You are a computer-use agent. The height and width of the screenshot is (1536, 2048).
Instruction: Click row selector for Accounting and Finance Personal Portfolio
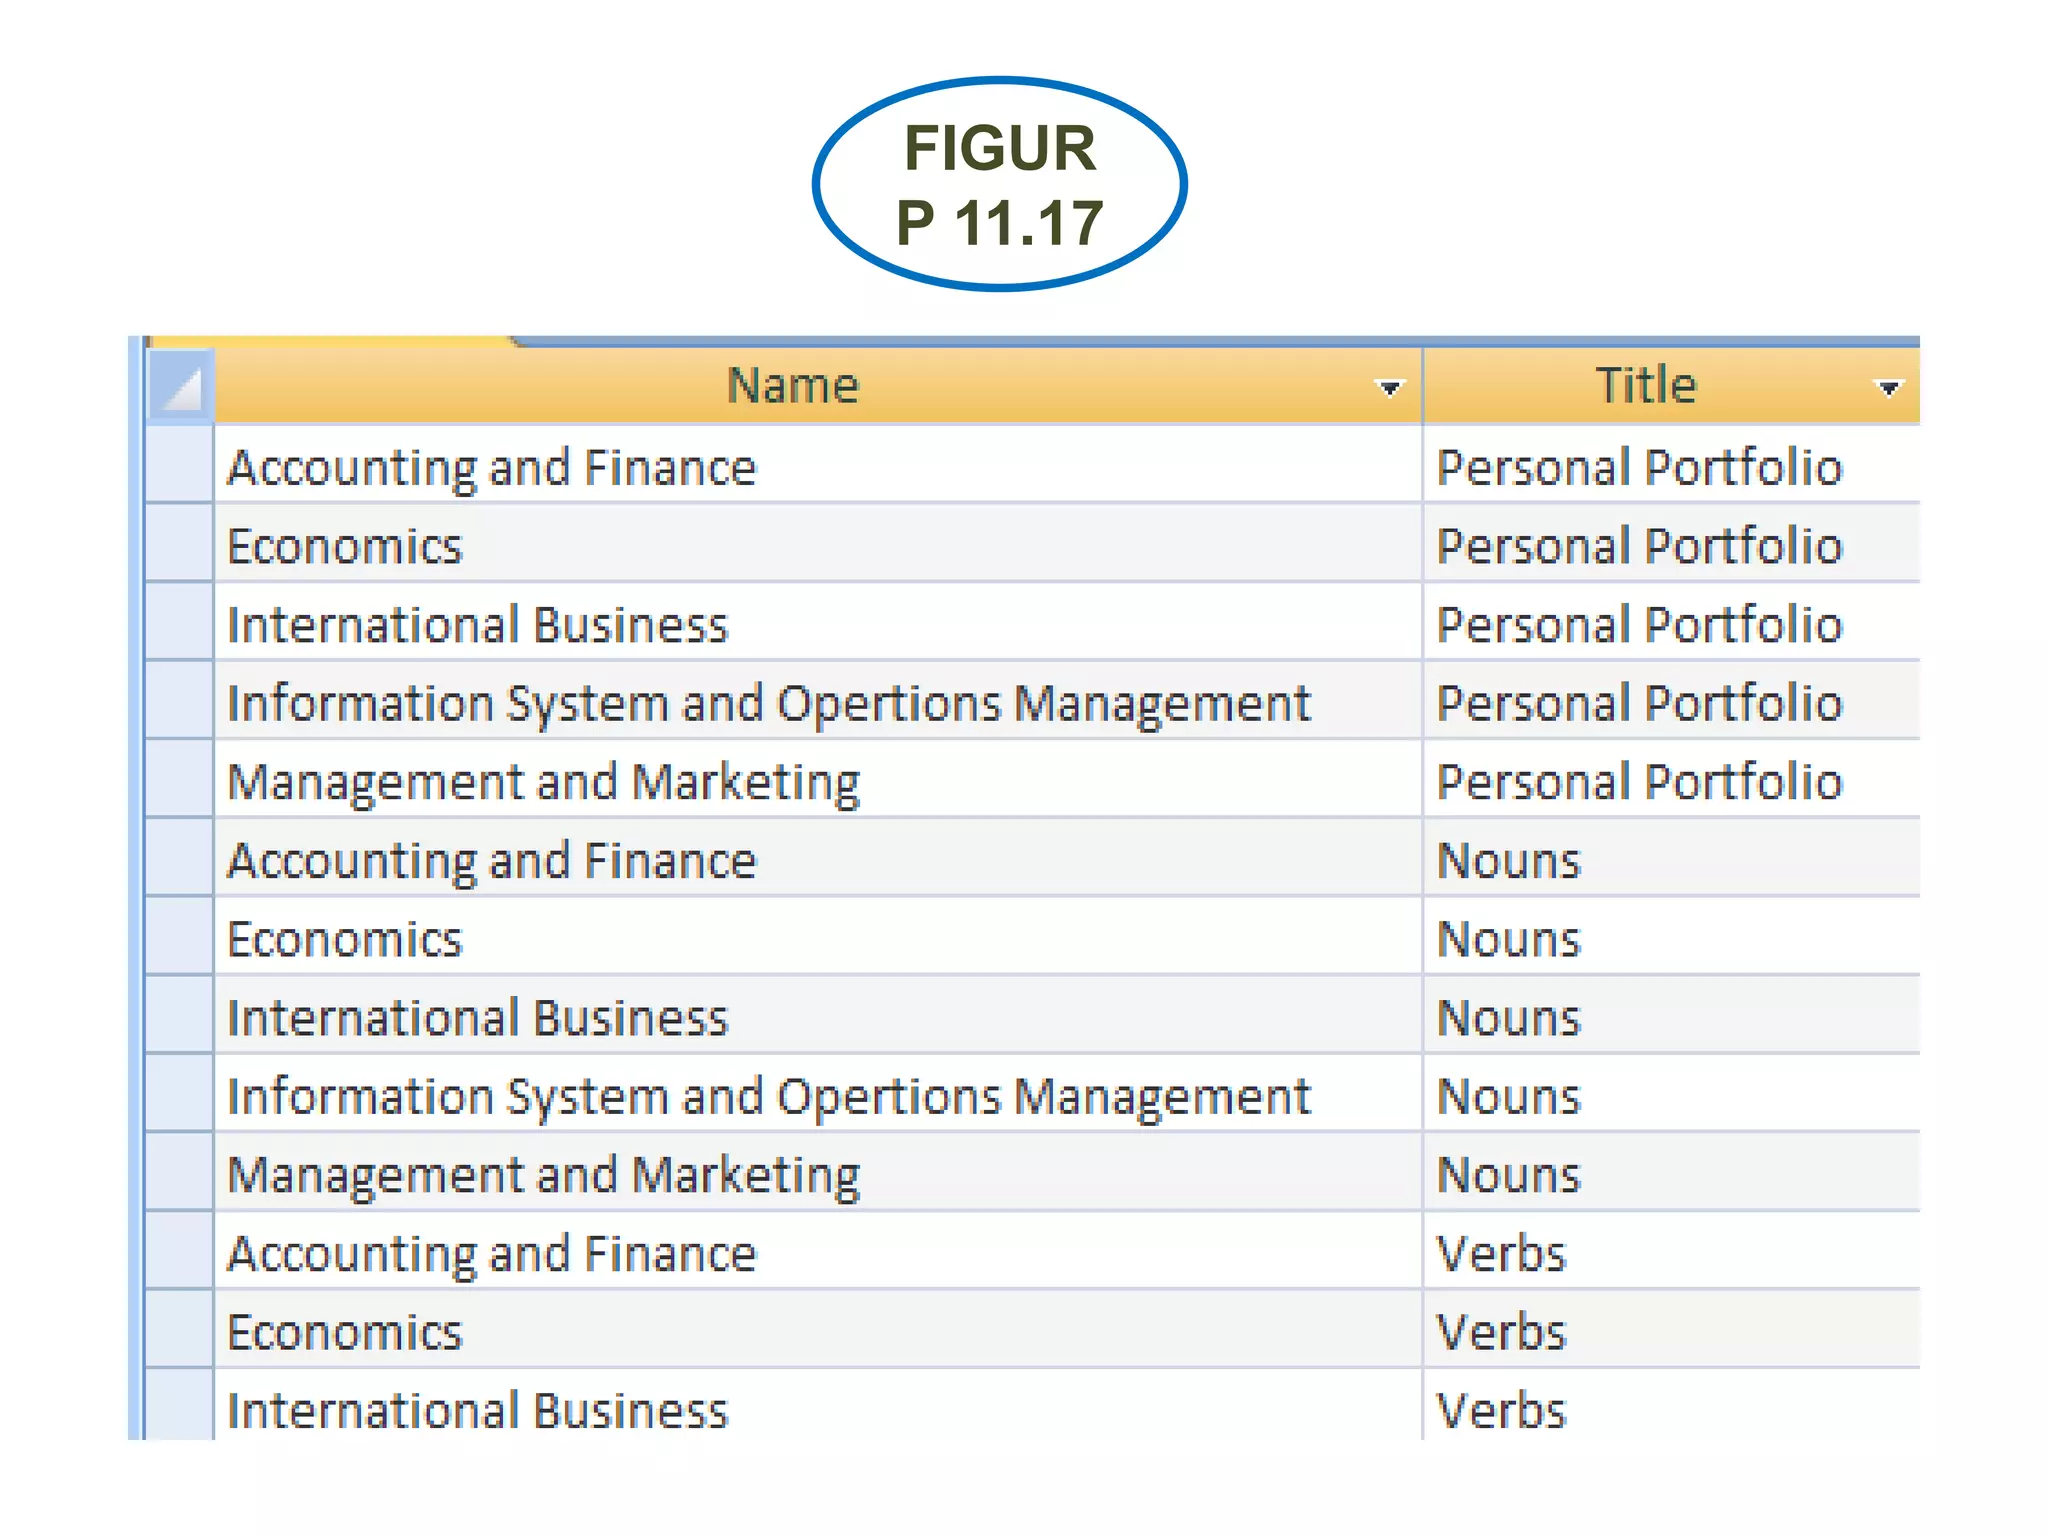[179, 467]
